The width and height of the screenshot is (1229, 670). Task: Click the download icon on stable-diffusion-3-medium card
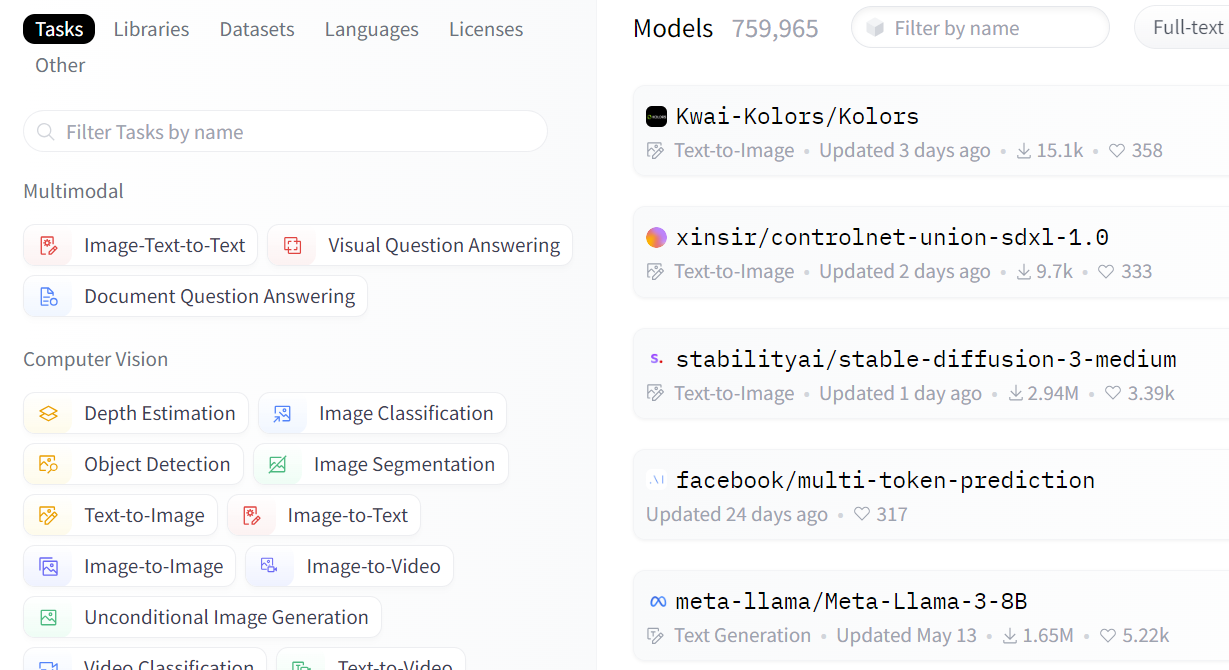(1015, 394)
